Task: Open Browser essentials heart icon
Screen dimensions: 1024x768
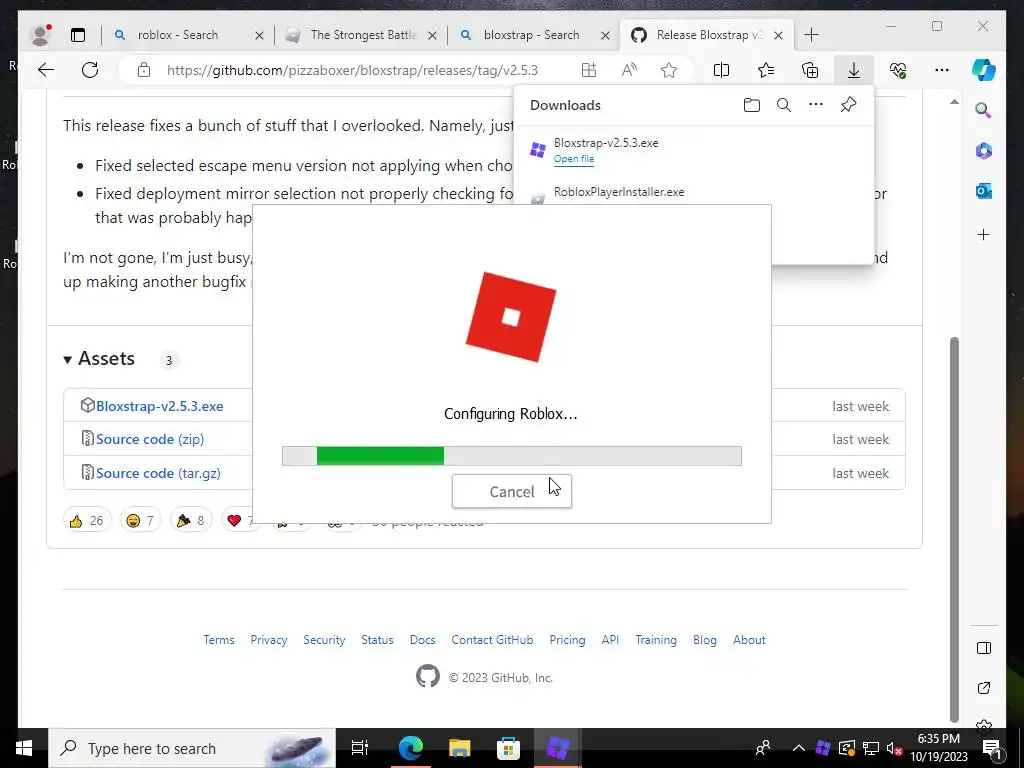Action: [898, 70]
